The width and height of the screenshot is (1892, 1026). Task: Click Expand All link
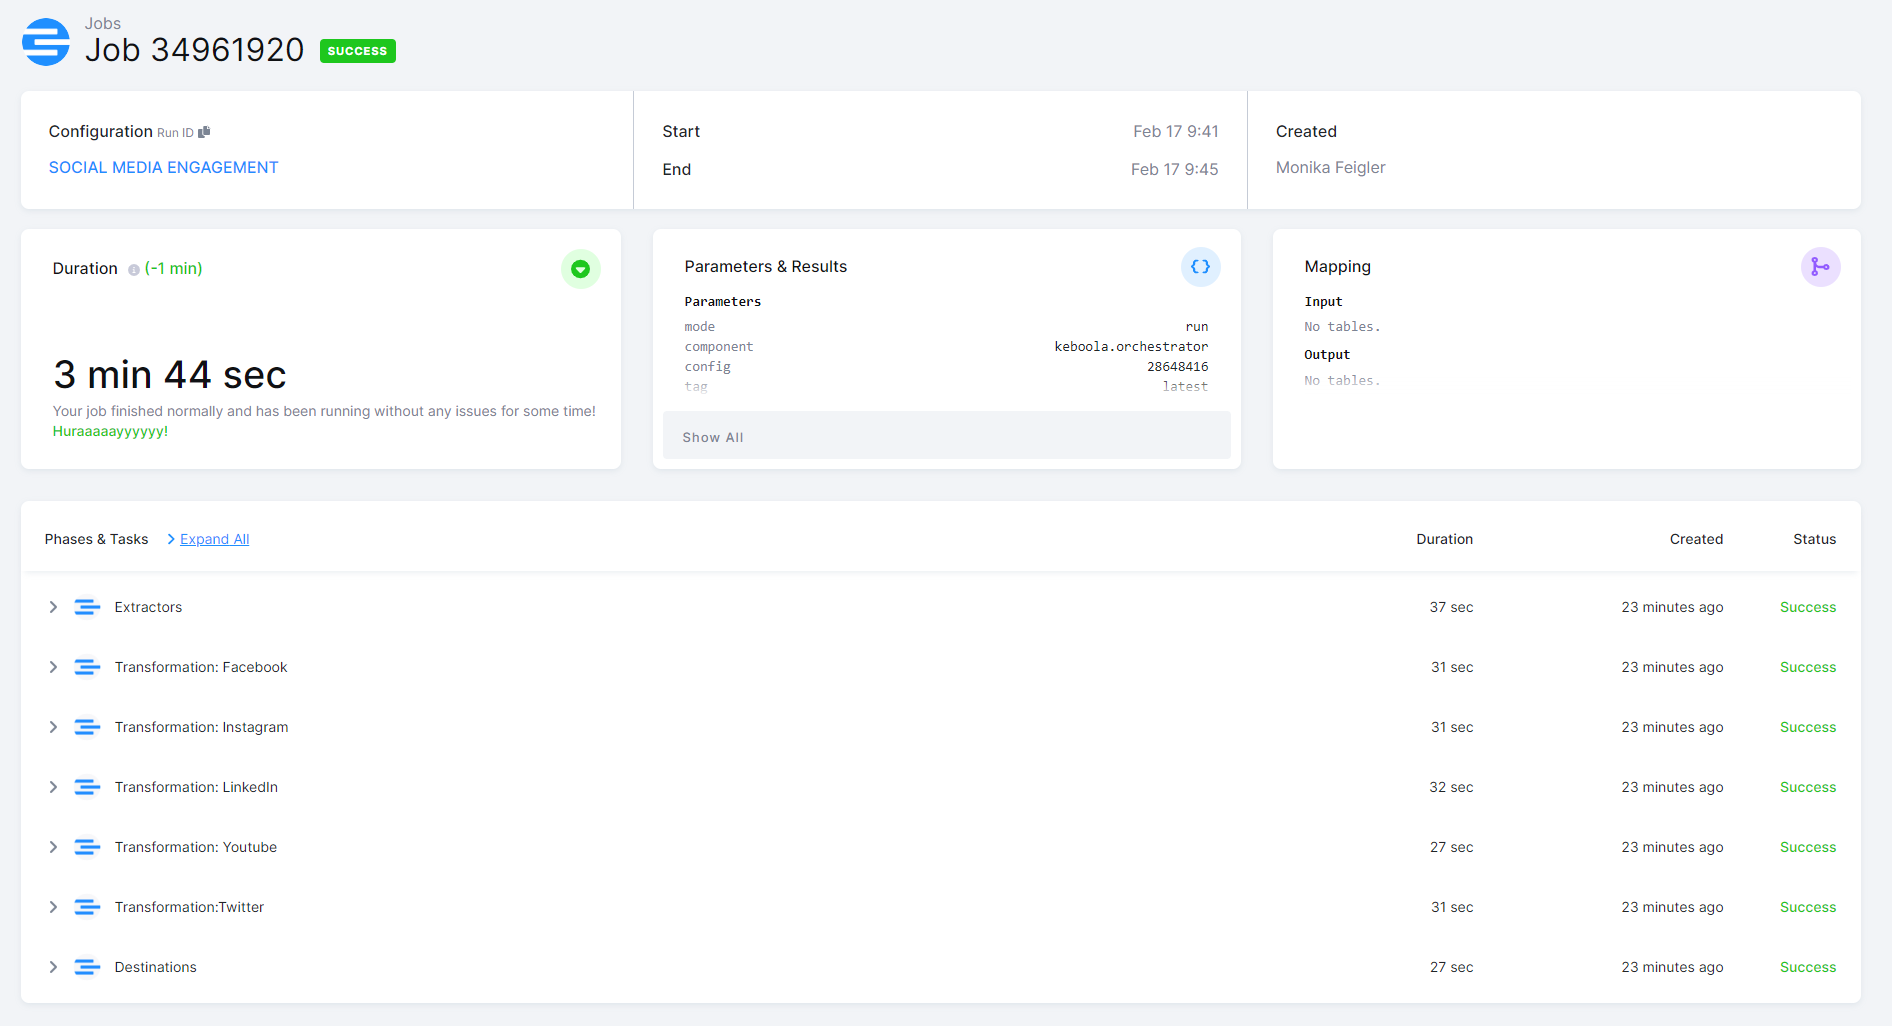214,539
